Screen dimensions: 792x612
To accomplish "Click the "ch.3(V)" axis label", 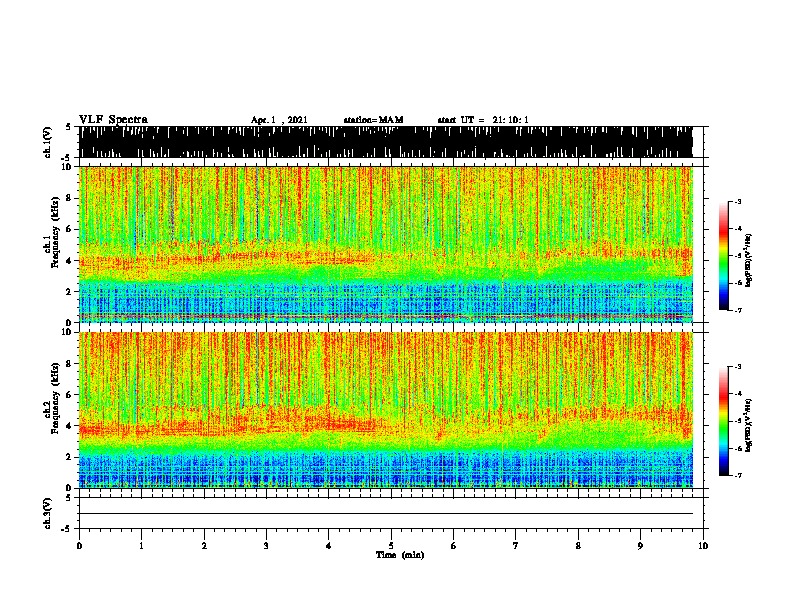I will [48, 513].
